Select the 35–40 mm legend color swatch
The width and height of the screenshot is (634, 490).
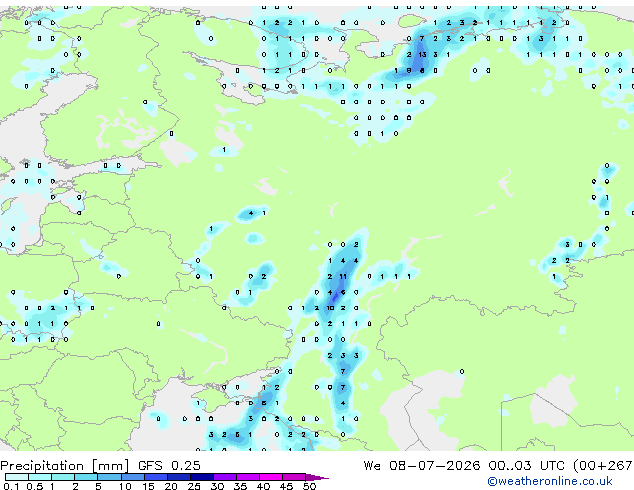[x=247, y=477]
